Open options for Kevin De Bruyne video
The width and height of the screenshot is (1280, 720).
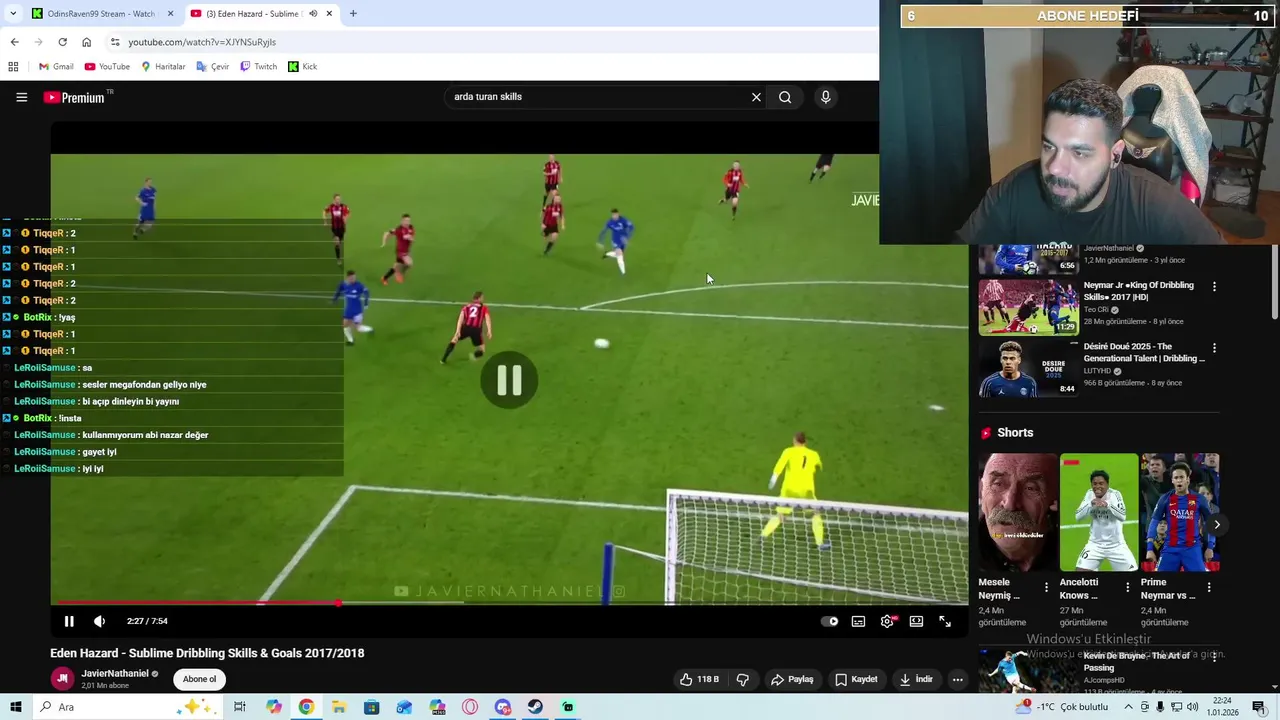coord(1214,657)
